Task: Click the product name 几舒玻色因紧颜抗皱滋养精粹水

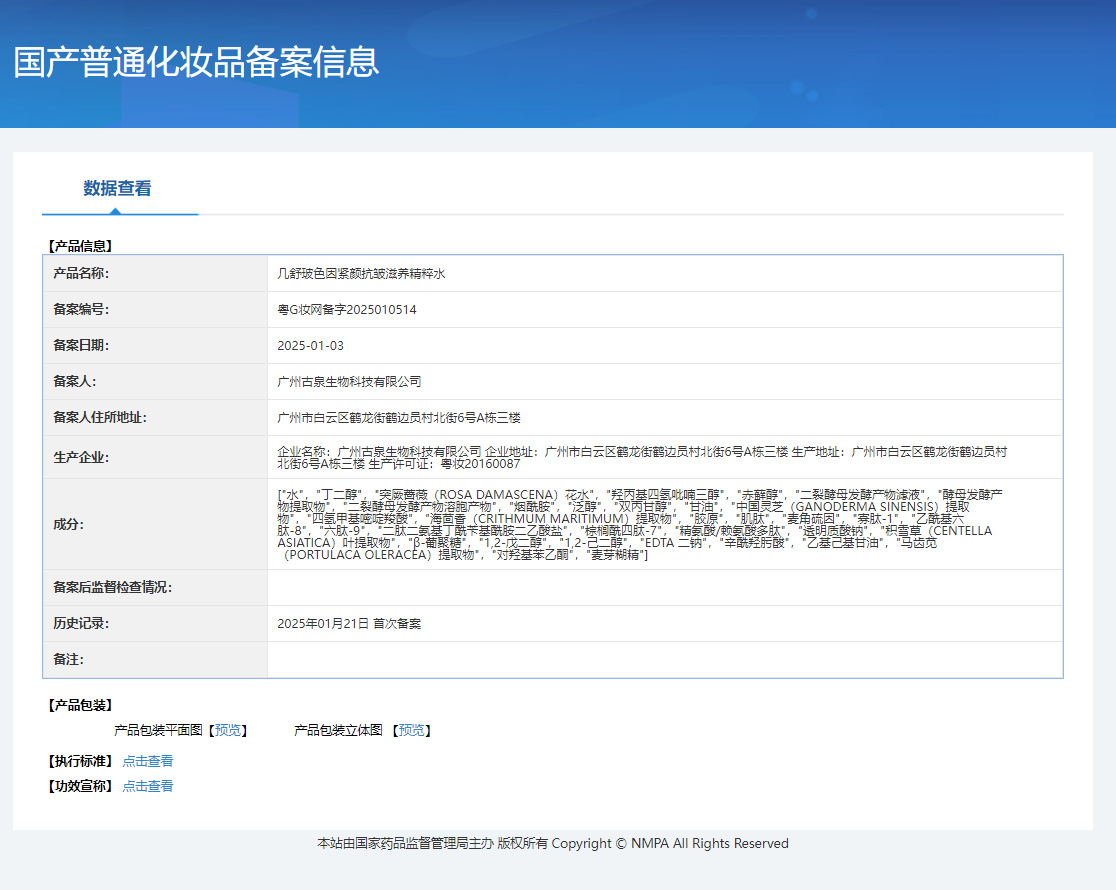Action: [361, 274]
